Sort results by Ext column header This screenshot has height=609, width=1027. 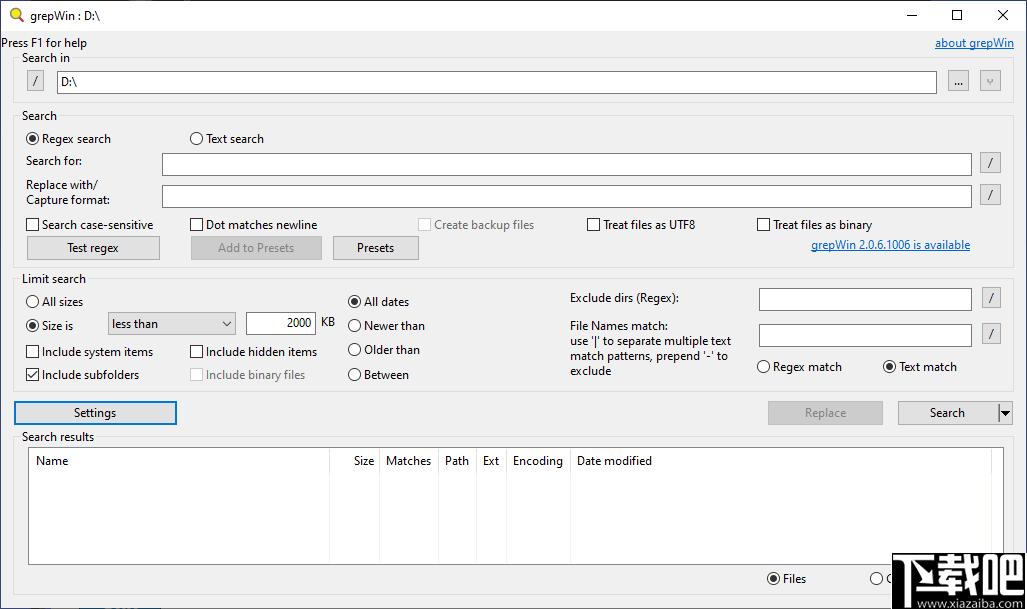(x=491, y=461)
